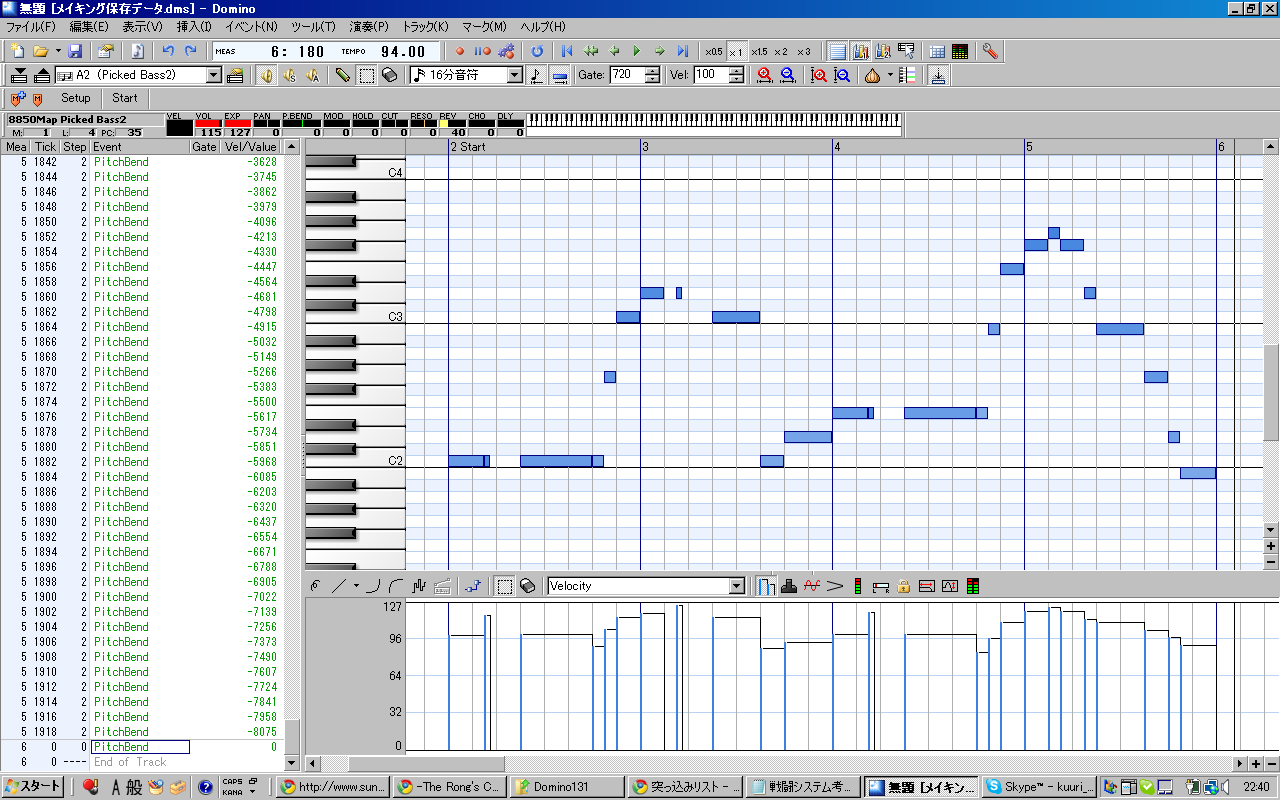Toggle the rectangle selection tool

367,75
